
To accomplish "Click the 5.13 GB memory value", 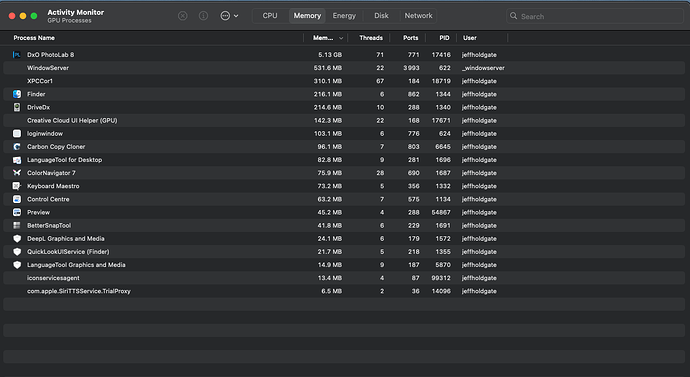I will [330, 55].
